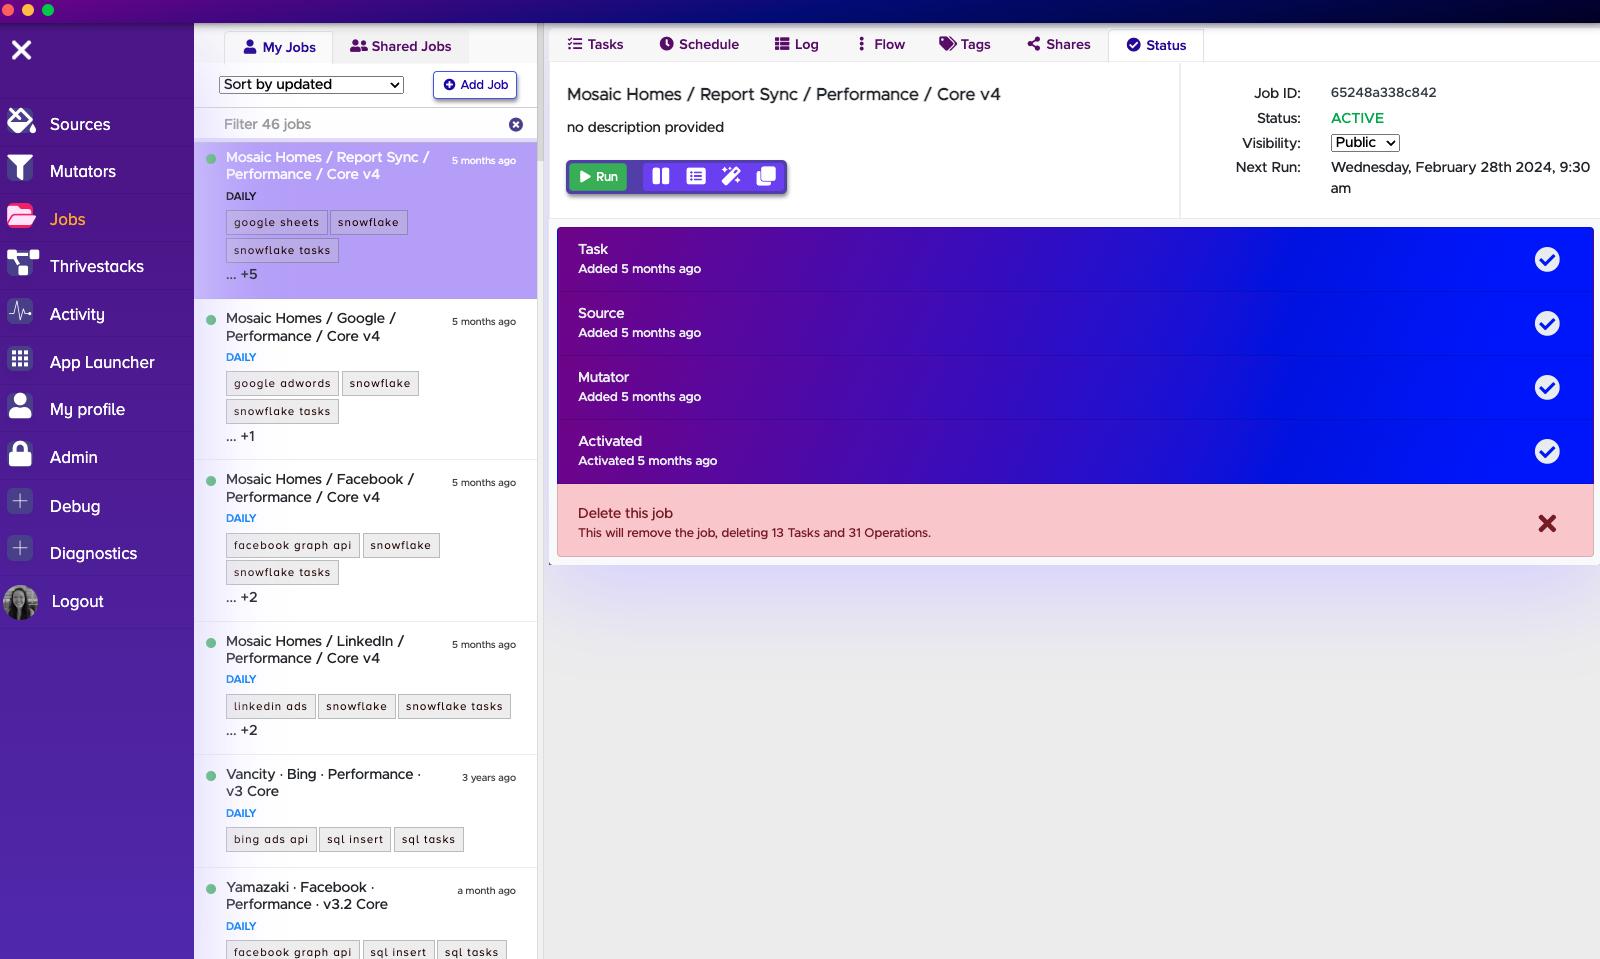1600x959 pixels.
Task: Toggle the Activated status checkmark
Action: (1546, 452)
